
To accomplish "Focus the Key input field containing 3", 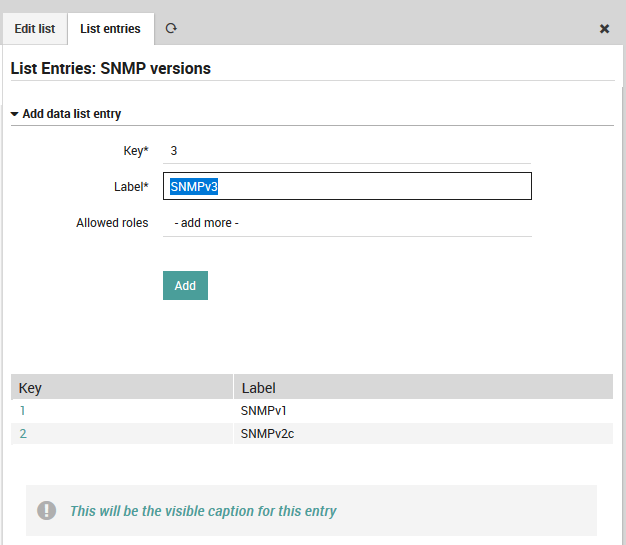I will click(x=346, y=151).
